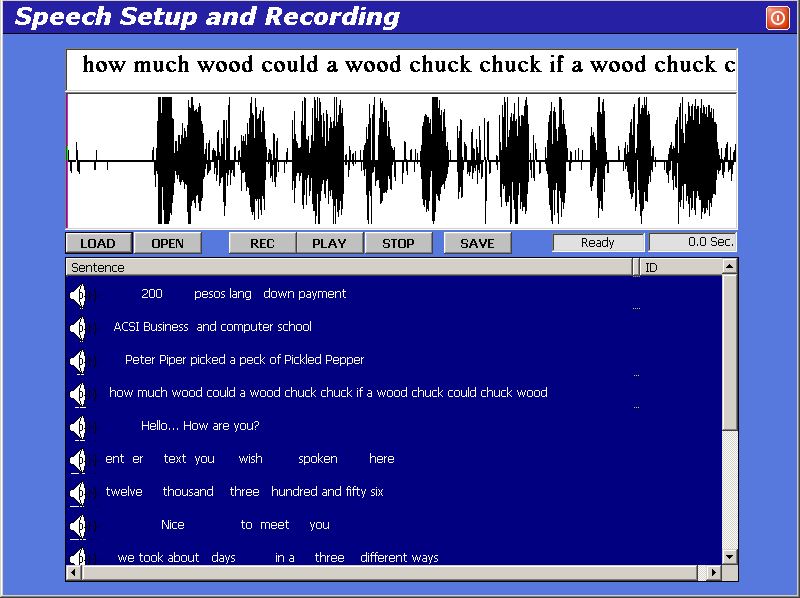Screen dimensions: 800x598
Task: Click the Sentence column header
Action: coord(349,267)
